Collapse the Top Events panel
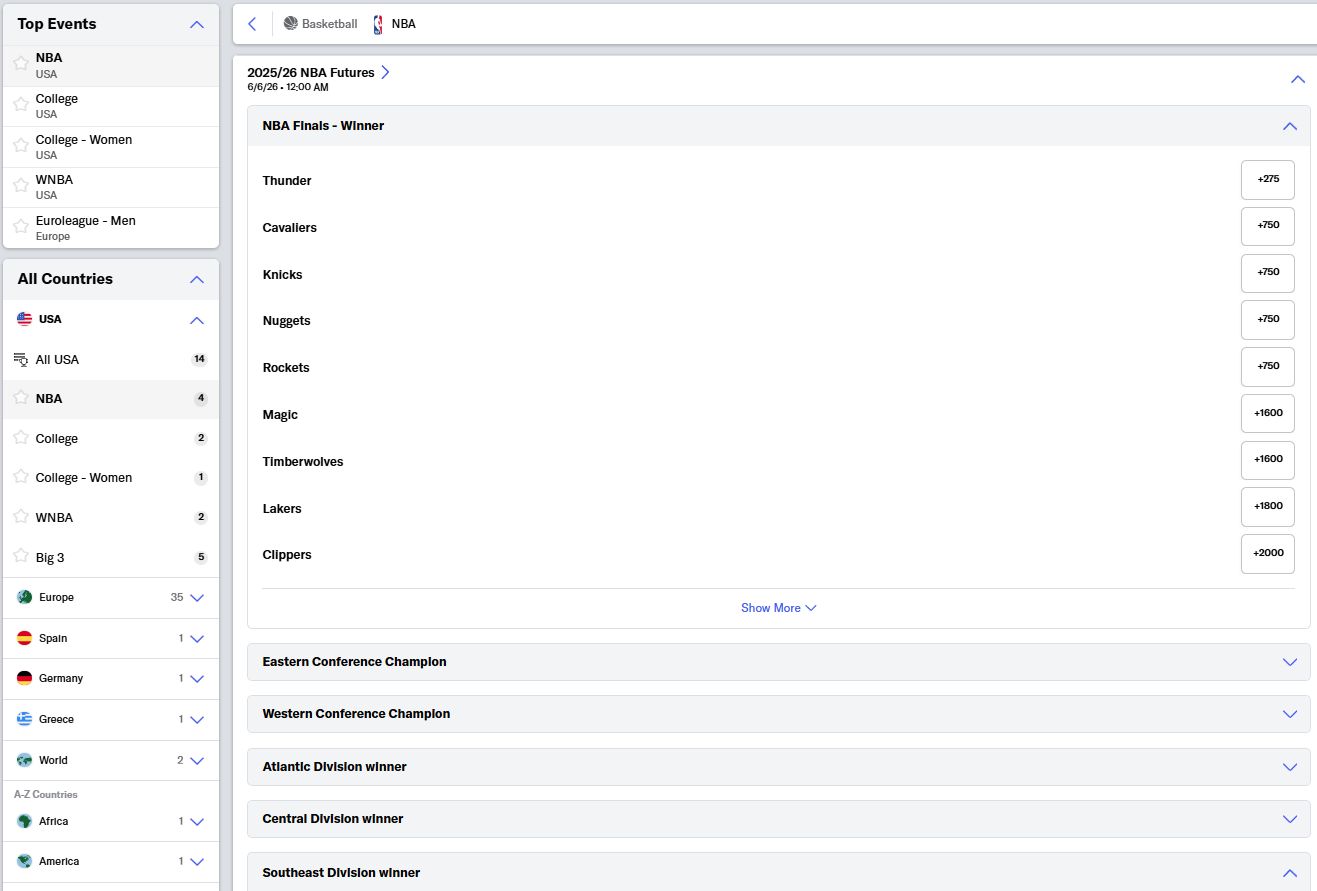 click(197, 25)
